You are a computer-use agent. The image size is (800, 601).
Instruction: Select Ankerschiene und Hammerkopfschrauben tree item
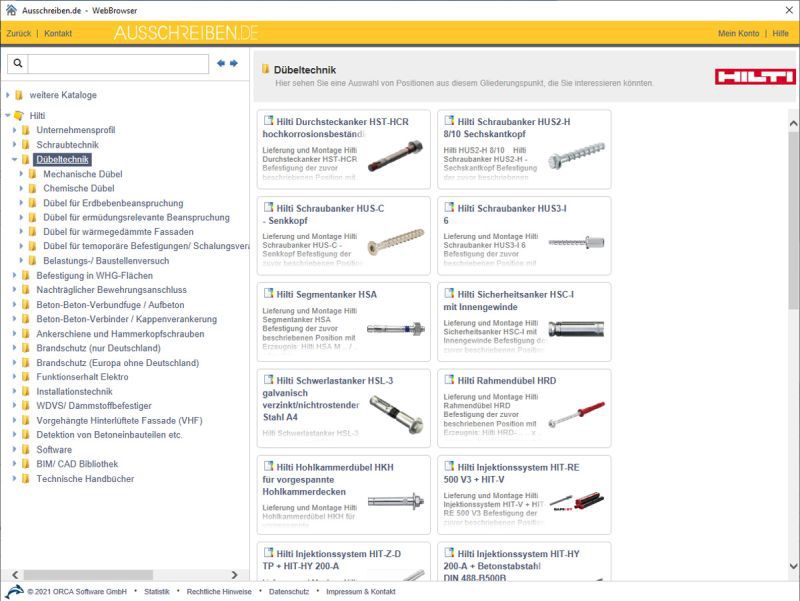(x=120, y=334)
